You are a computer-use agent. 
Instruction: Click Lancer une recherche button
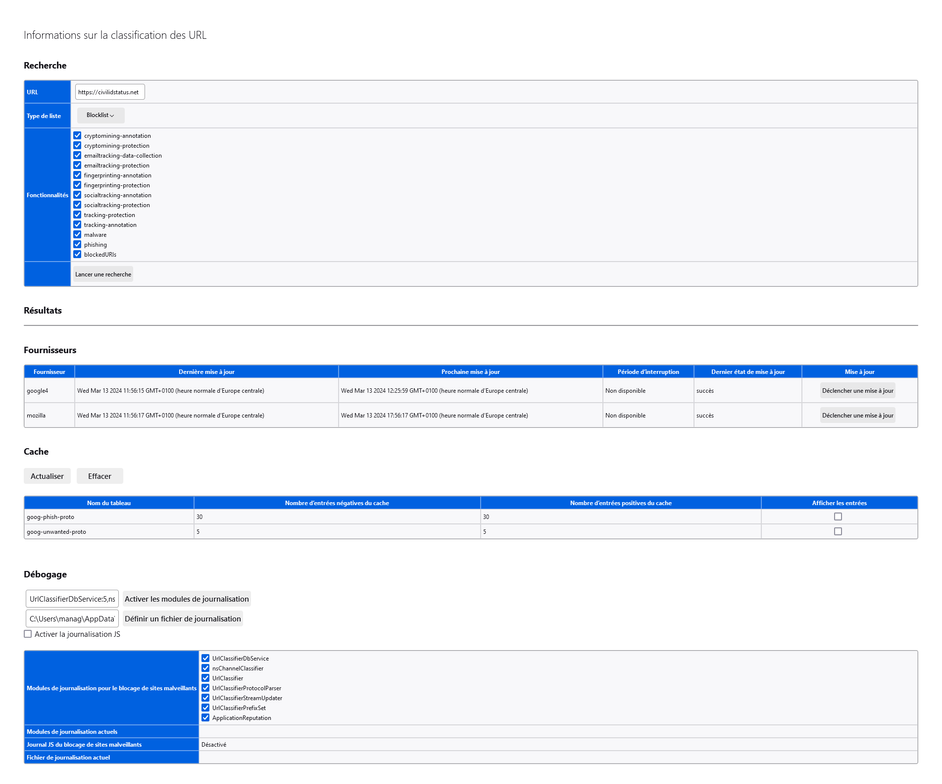point(103,275)
